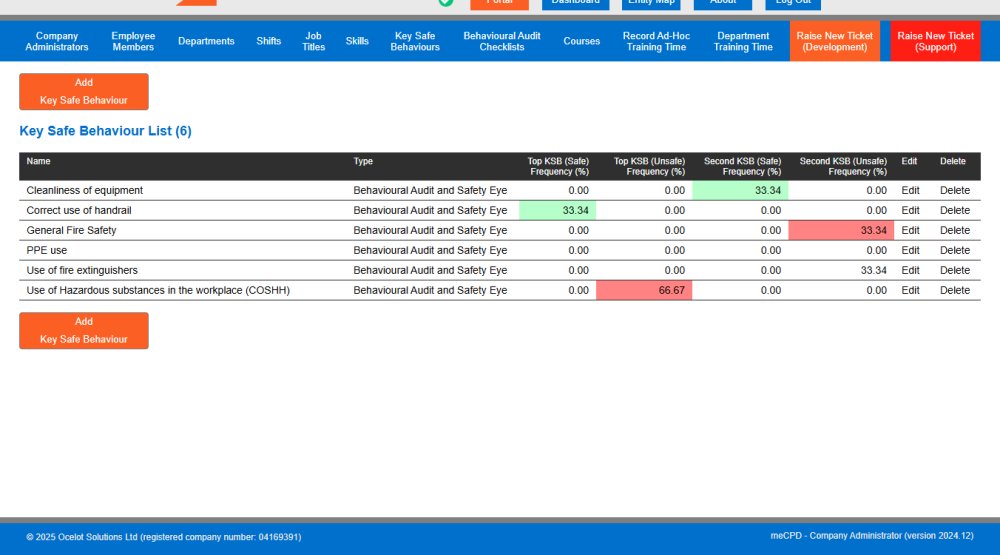This screenshot has height=555, width=1000.
Task: Open Record Ad-Hoc Training Time
Action: click(656, 41)
